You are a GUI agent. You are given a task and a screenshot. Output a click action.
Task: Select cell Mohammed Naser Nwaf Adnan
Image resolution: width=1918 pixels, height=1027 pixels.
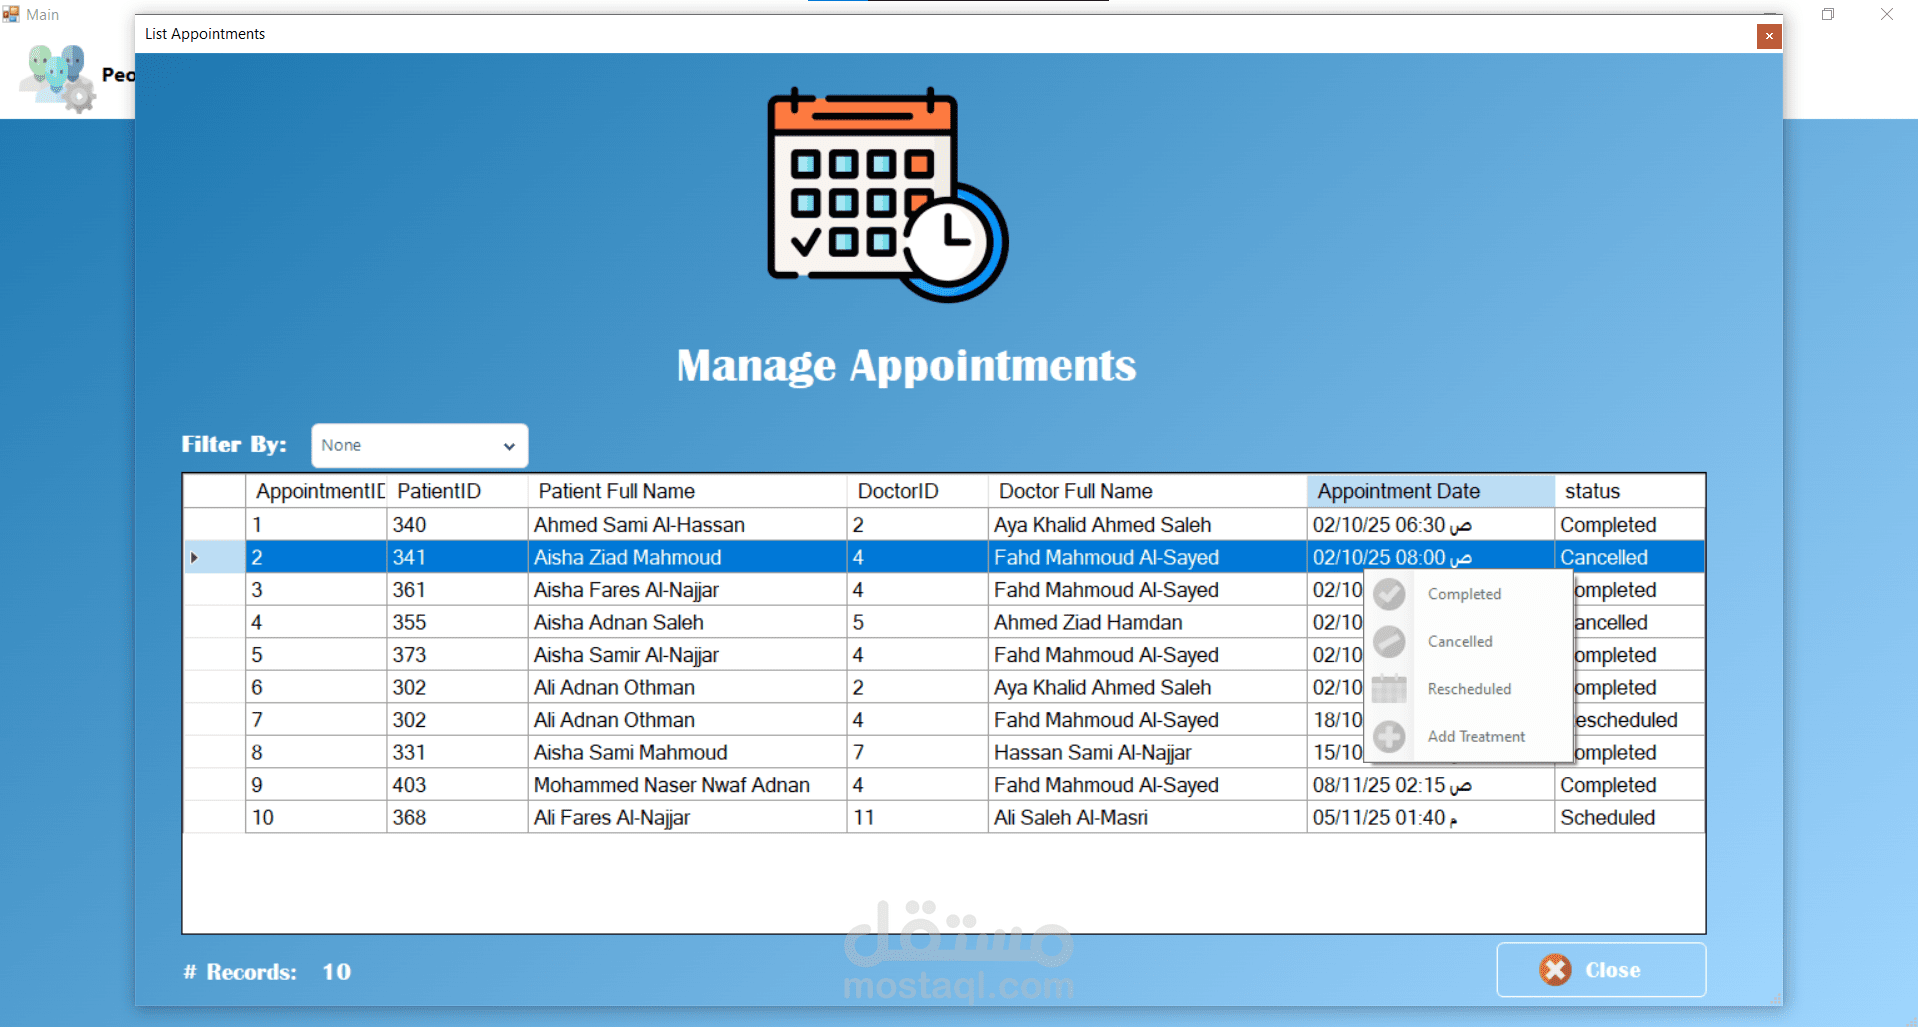coord(687,785)
